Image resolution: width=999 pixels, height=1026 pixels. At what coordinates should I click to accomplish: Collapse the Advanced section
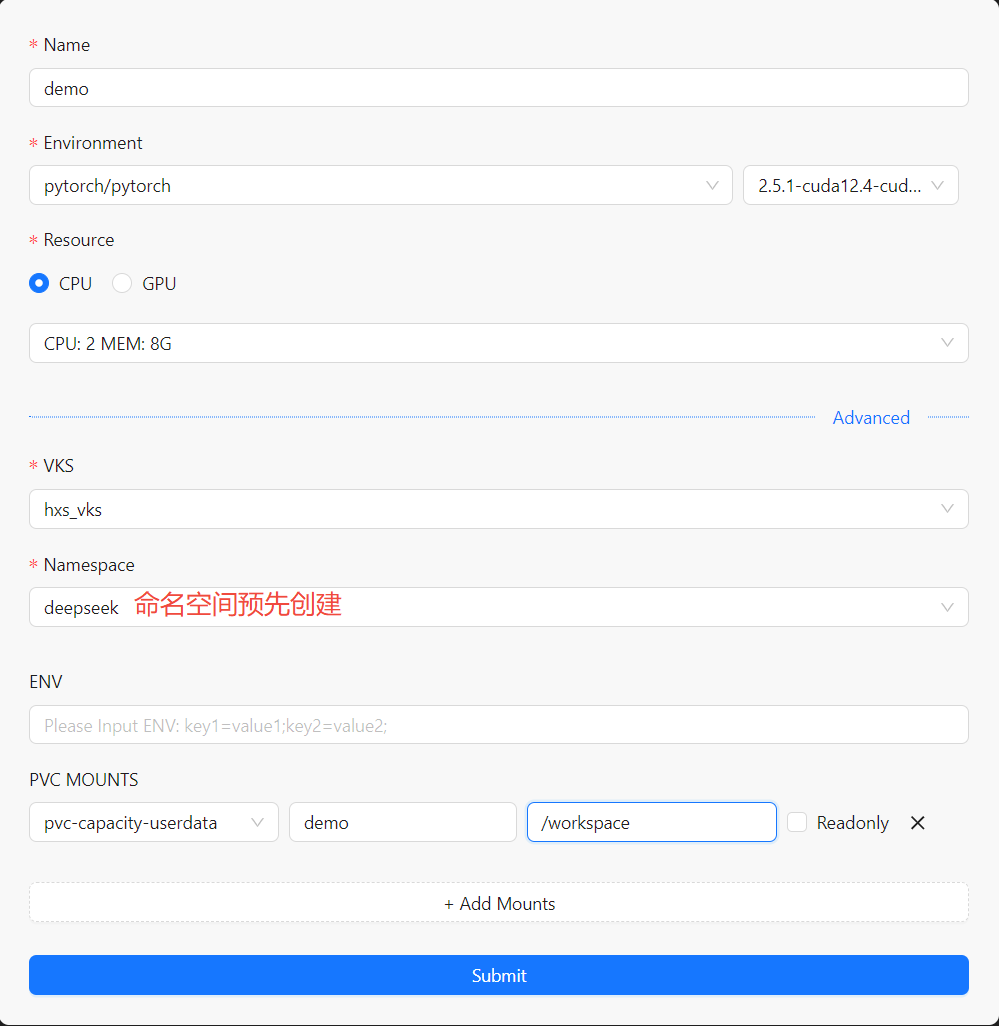tap(871, 418)
